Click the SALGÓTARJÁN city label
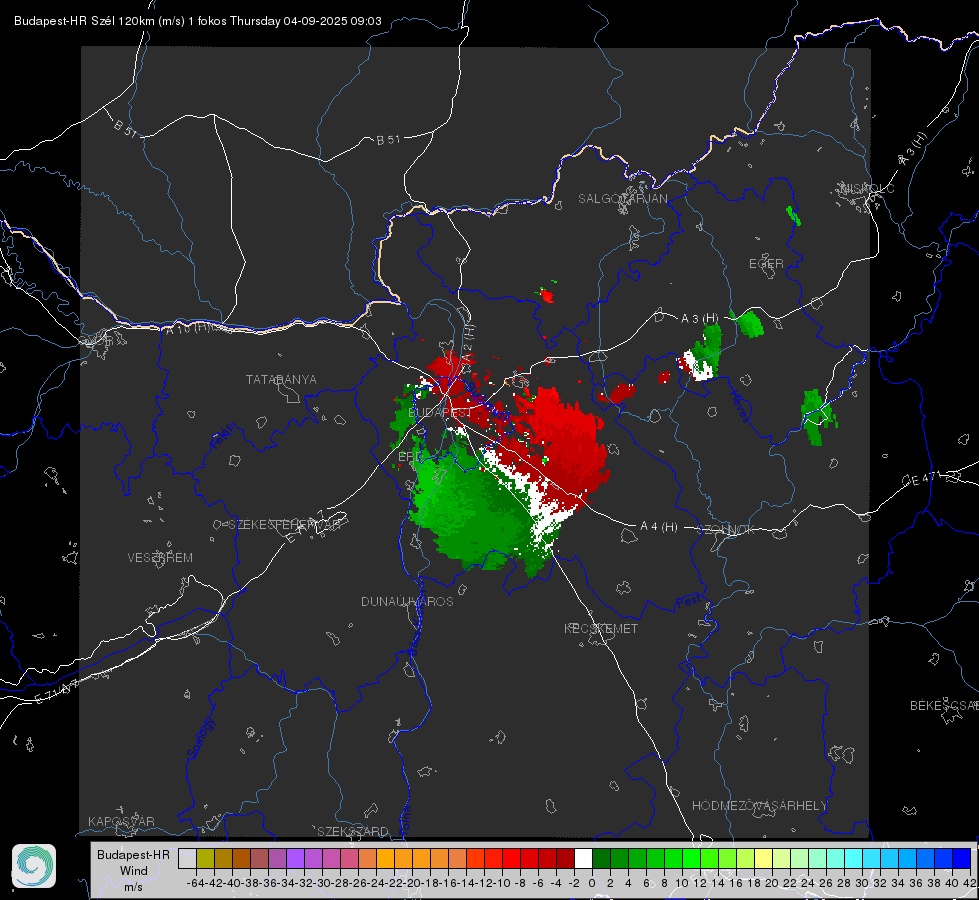The height and width of the screenshot is (900, 979). click(622, 199)
